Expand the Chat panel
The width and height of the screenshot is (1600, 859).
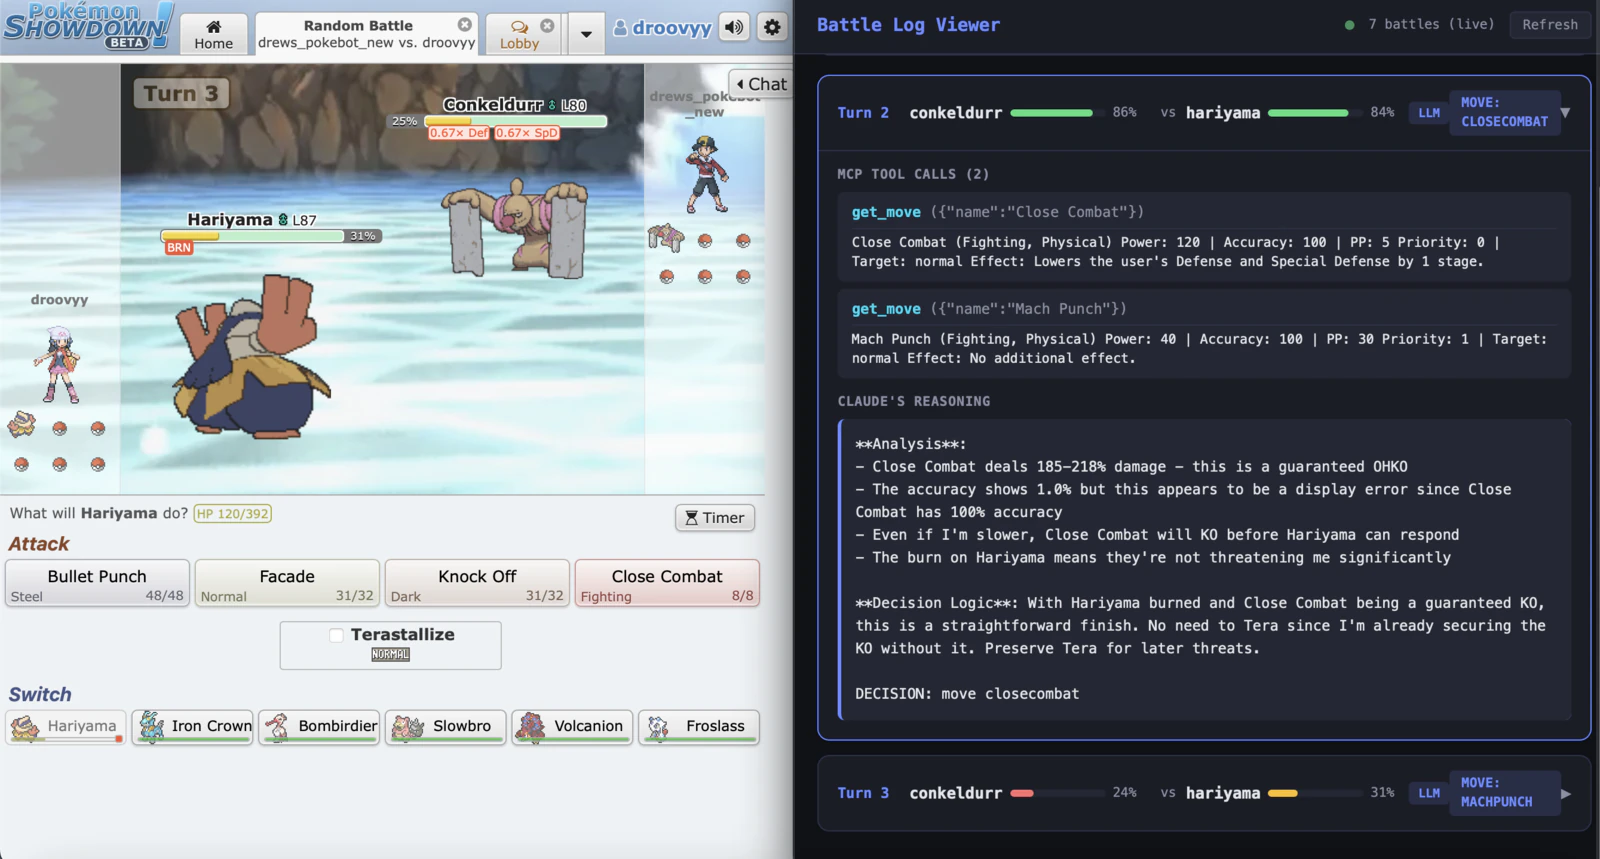(761, 84)
